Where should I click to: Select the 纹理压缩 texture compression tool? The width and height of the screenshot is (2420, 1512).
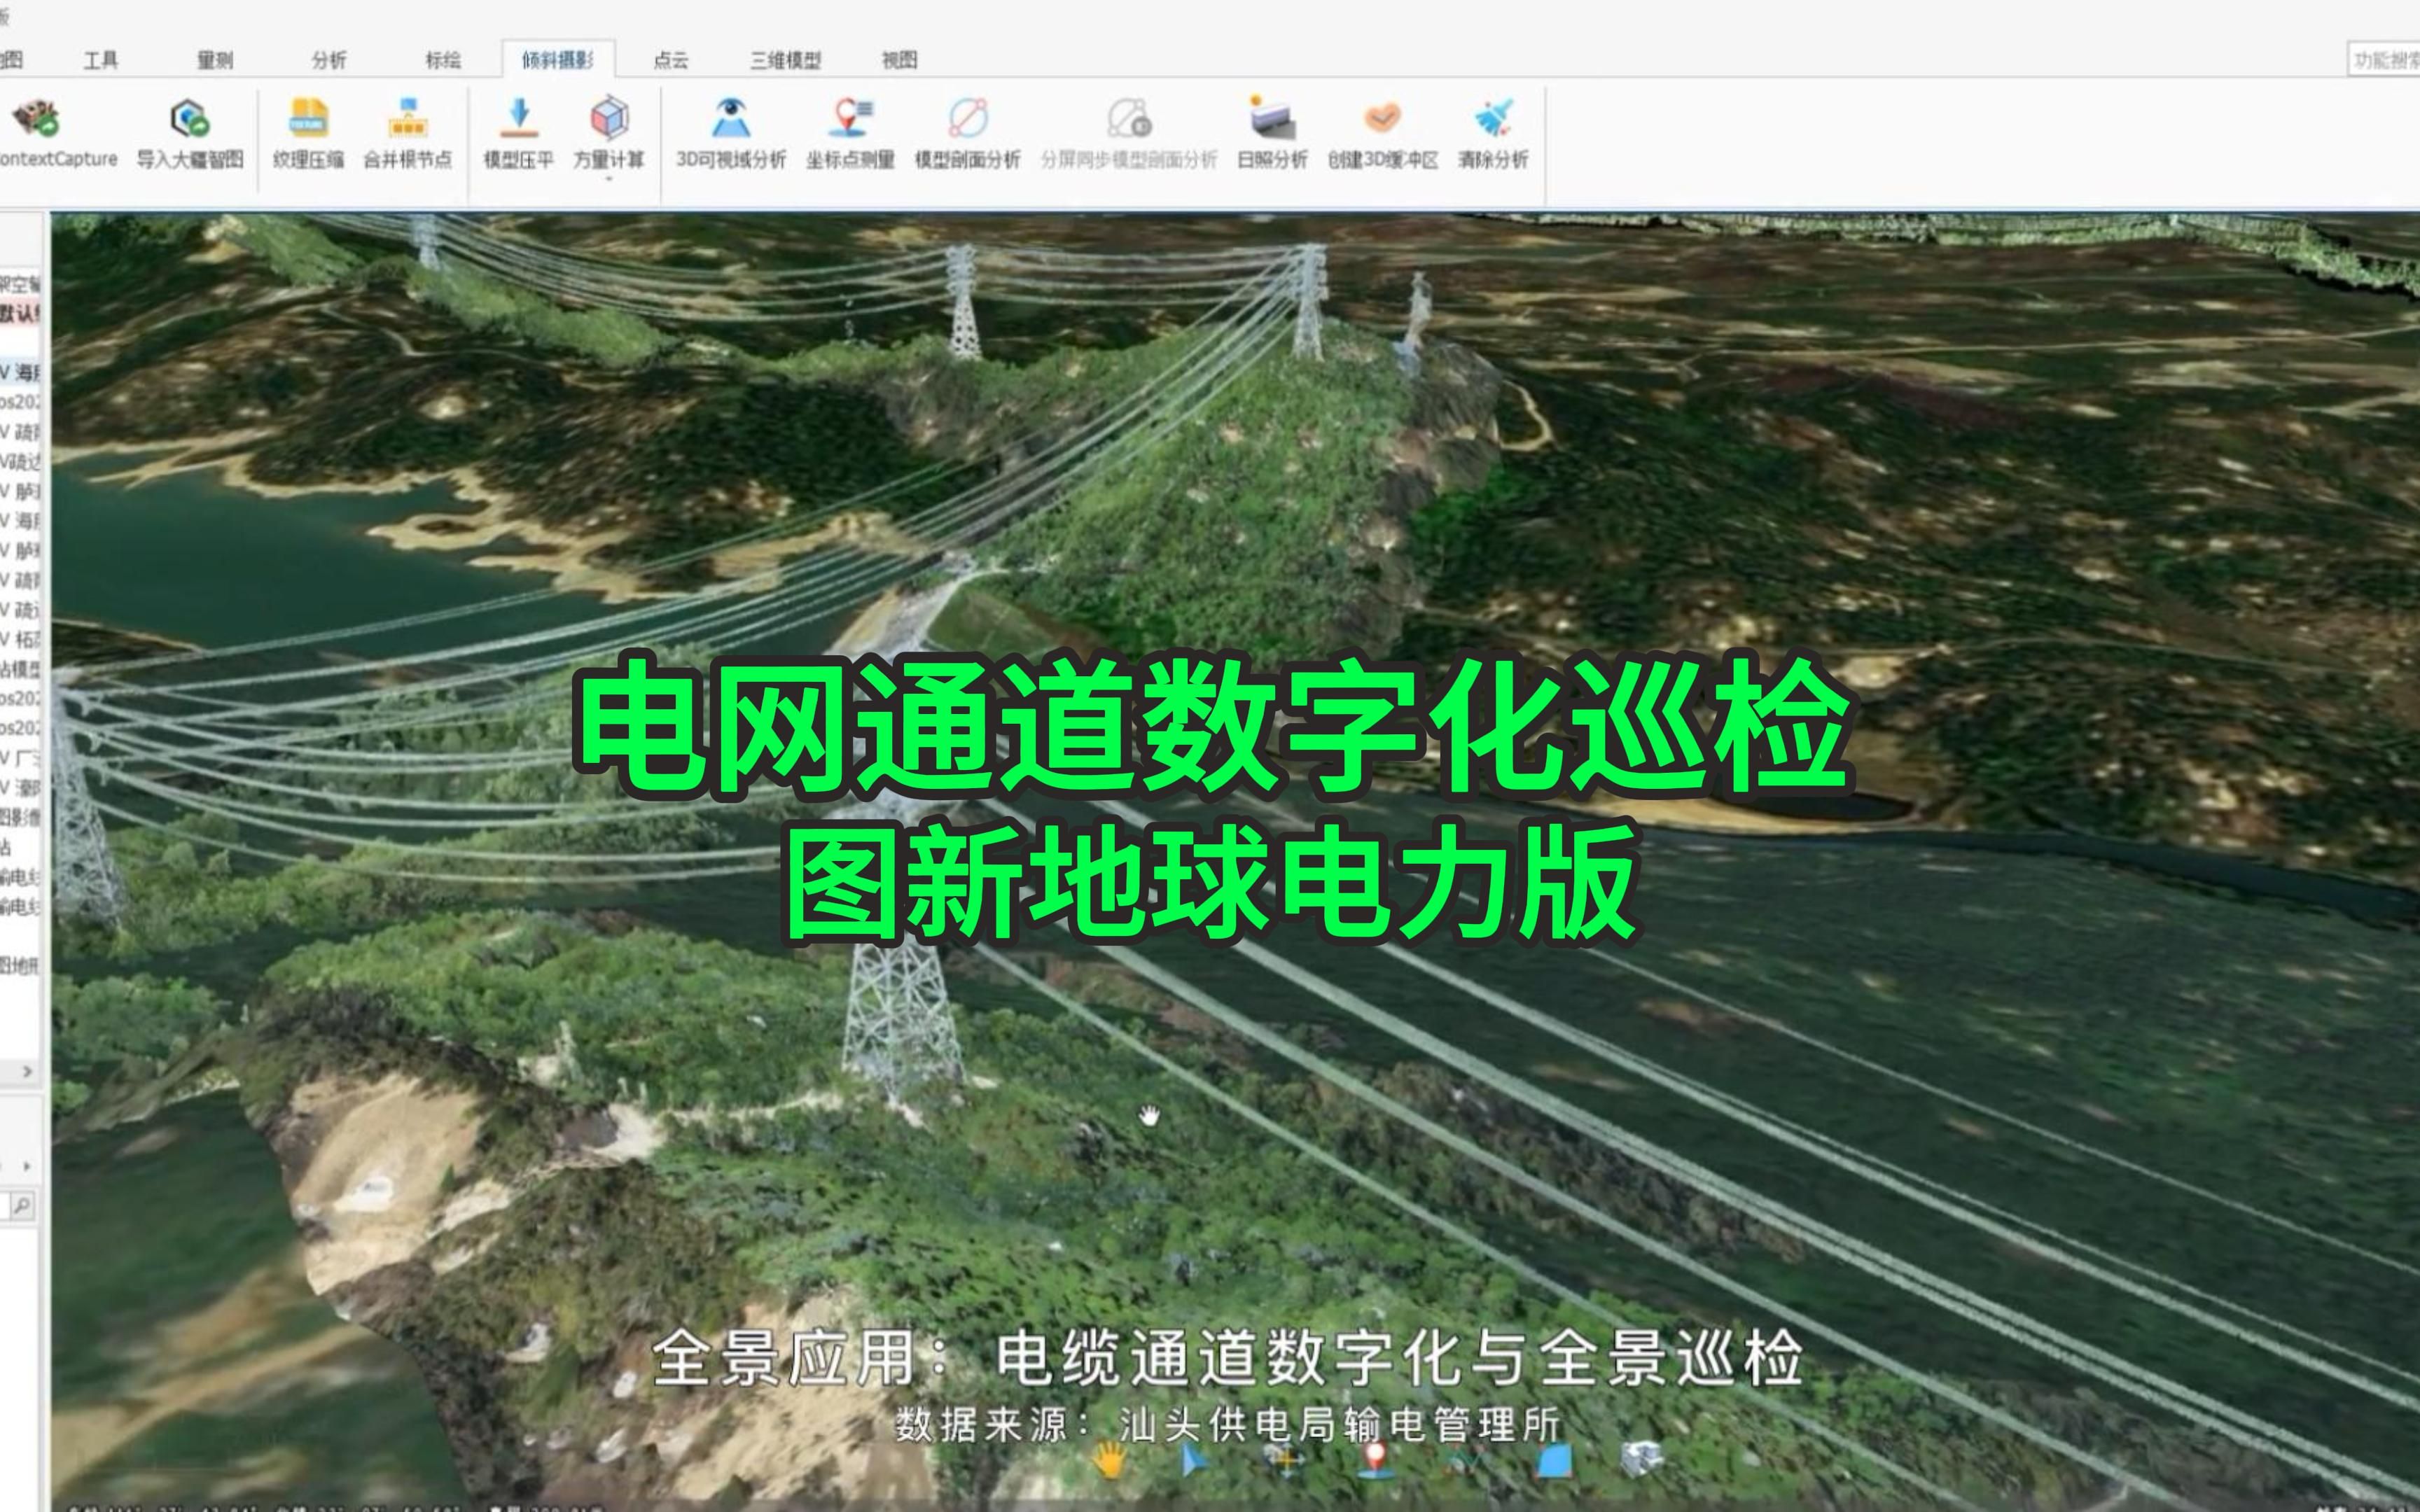[308, 134]
